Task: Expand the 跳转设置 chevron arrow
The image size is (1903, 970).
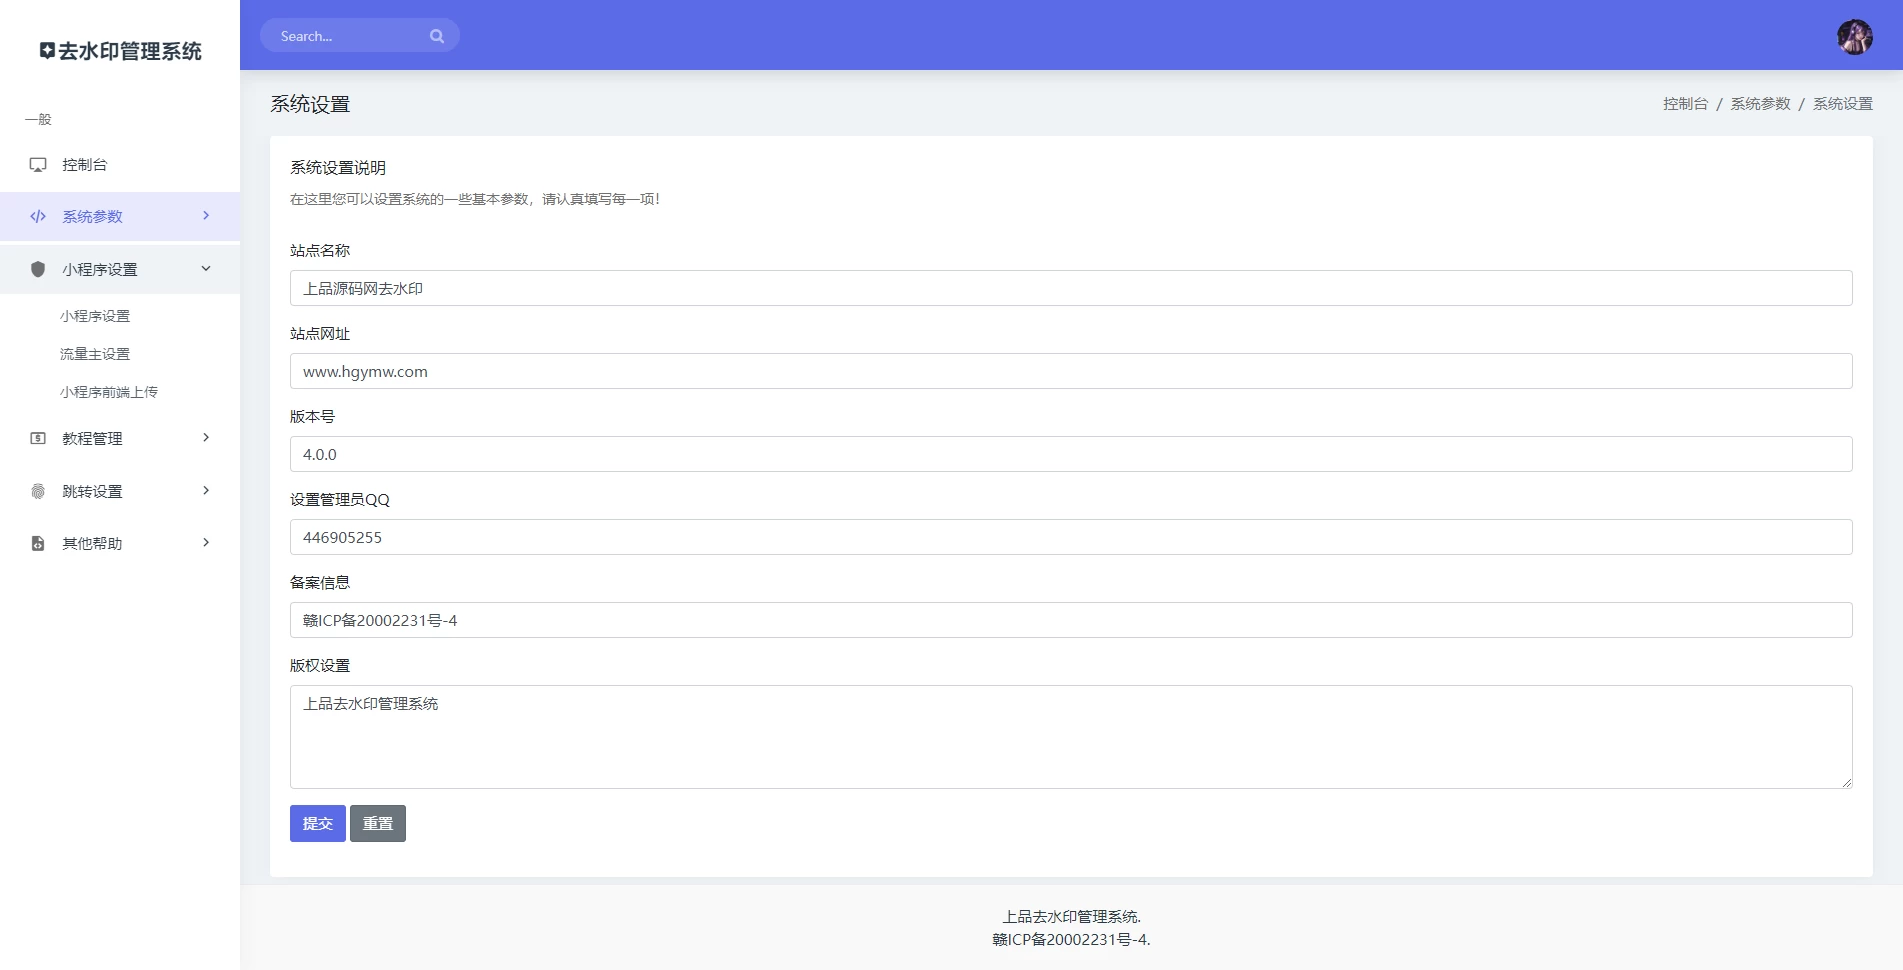Action: [206, 490]
